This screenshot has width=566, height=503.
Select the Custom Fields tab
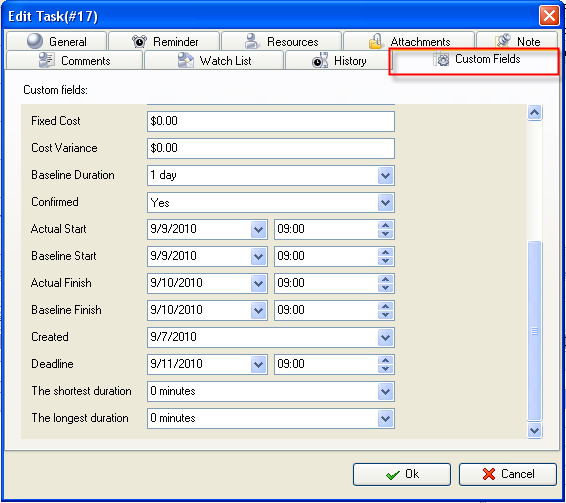click(x=474, y=60)
